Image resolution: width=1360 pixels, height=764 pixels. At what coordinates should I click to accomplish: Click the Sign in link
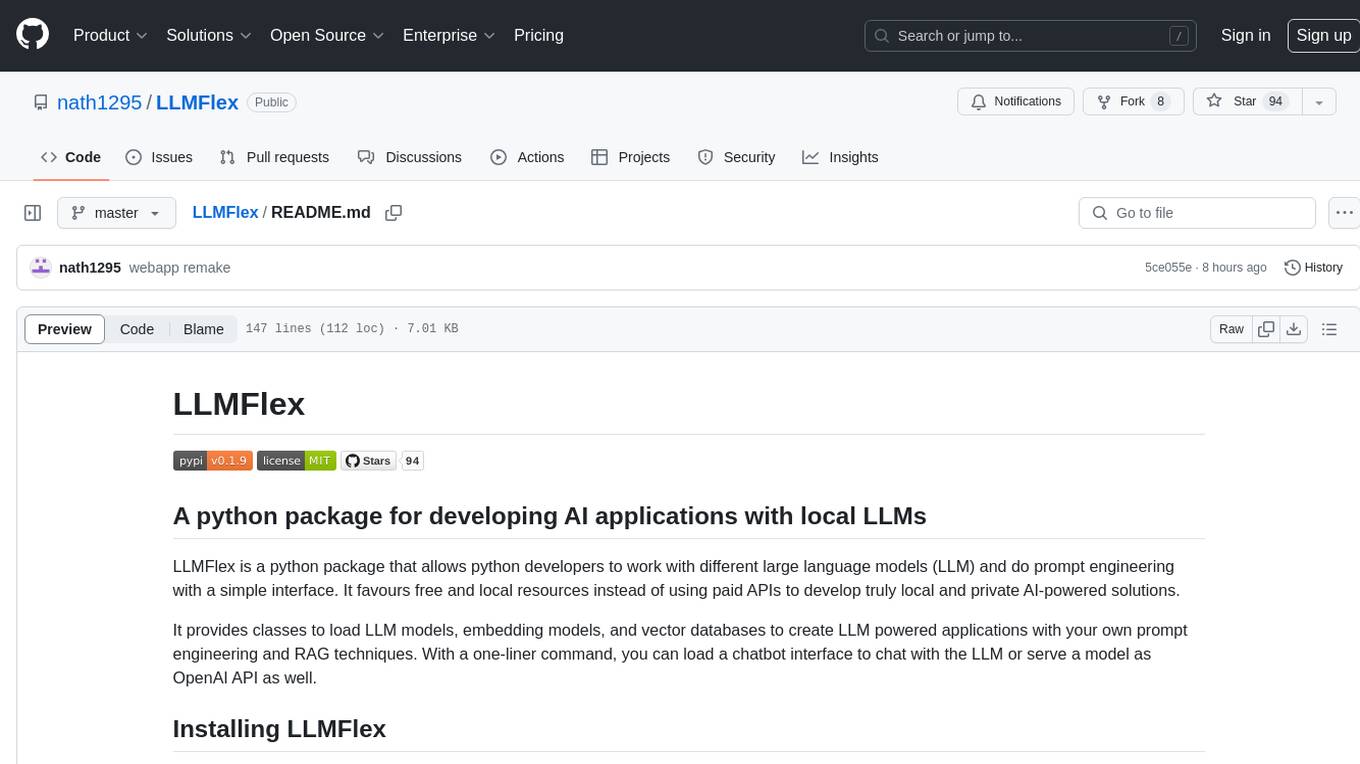click(1246, 35)
